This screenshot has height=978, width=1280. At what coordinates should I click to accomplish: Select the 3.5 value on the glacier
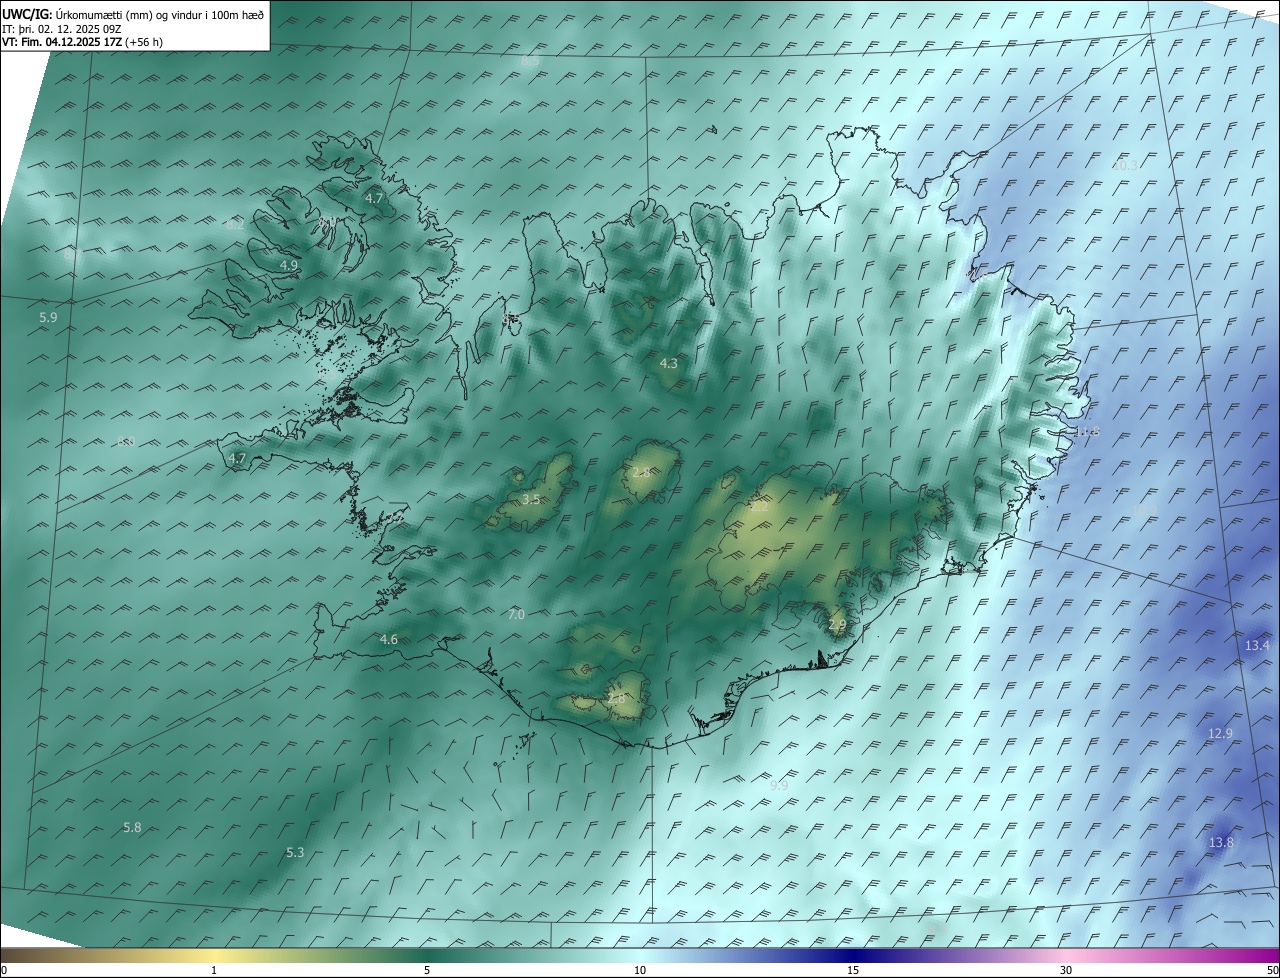coord(531,500)
